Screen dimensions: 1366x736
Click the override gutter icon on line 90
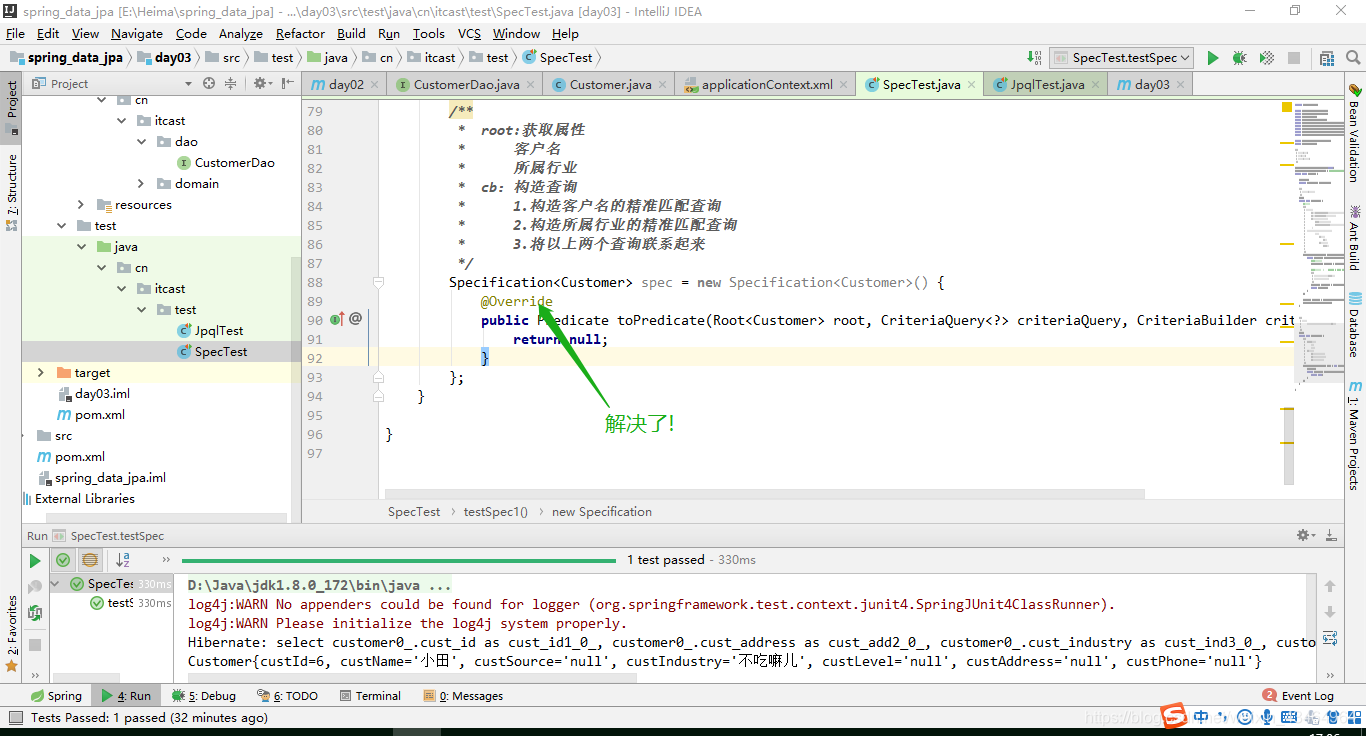[x=337, y=319]
